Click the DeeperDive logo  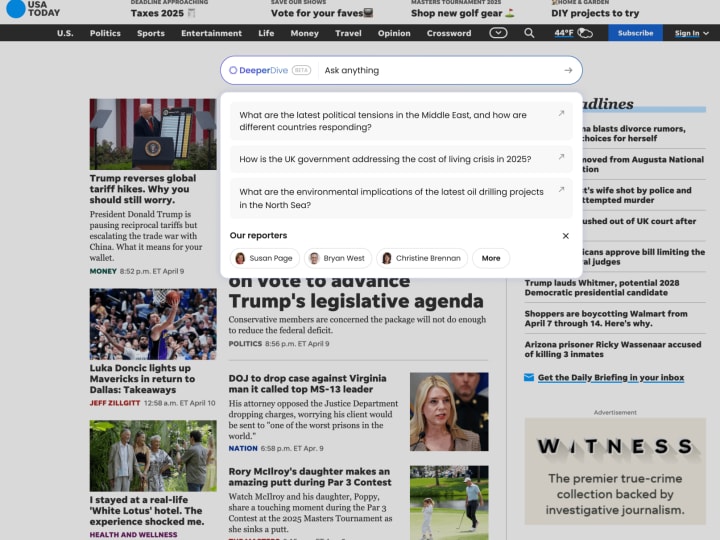coord(259,70)
